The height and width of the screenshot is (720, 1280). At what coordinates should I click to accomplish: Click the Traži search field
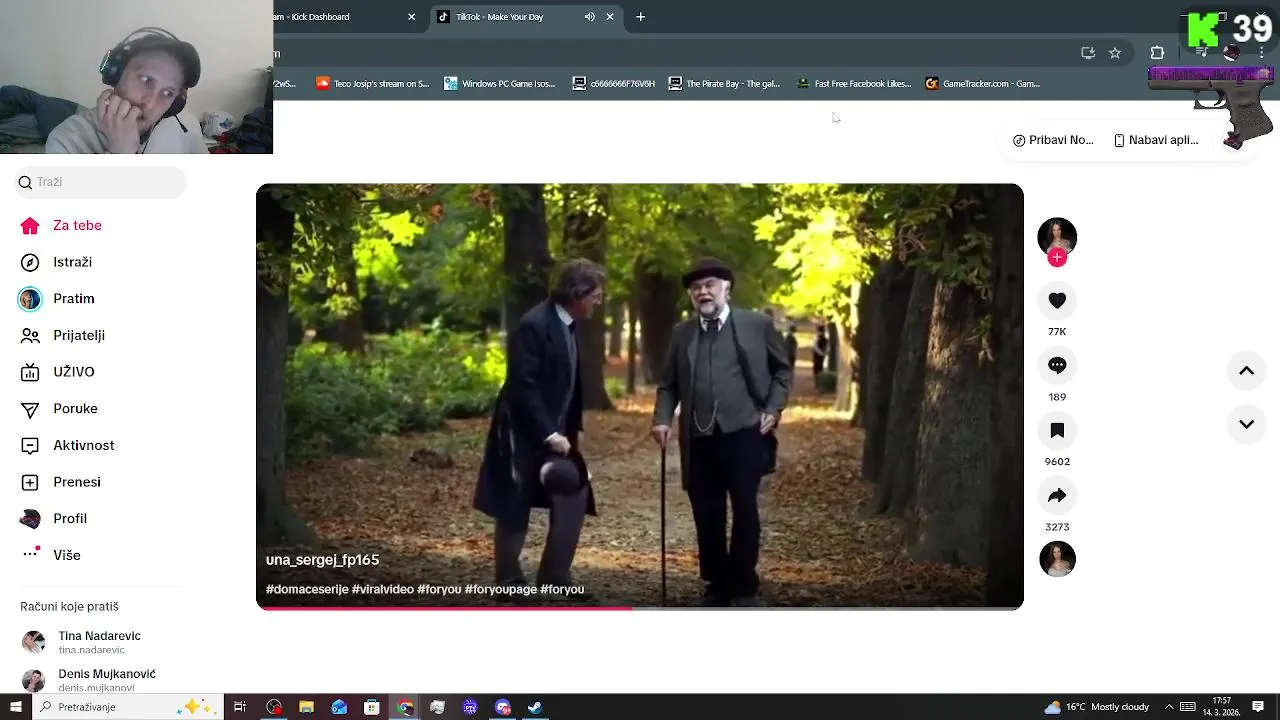point(100,182)
